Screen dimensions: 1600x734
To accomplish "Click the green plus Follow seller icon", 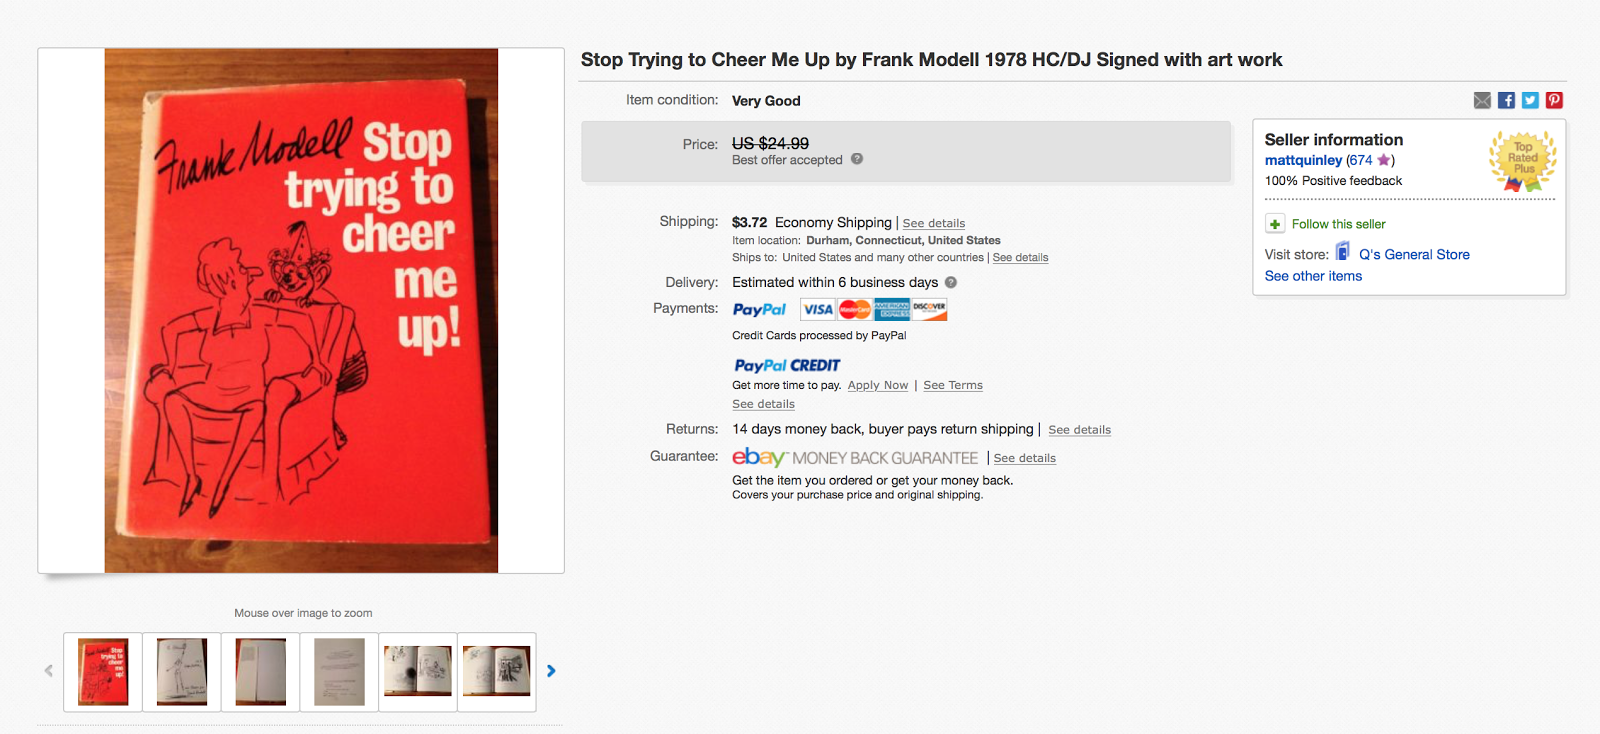I will coord(1275,224).
